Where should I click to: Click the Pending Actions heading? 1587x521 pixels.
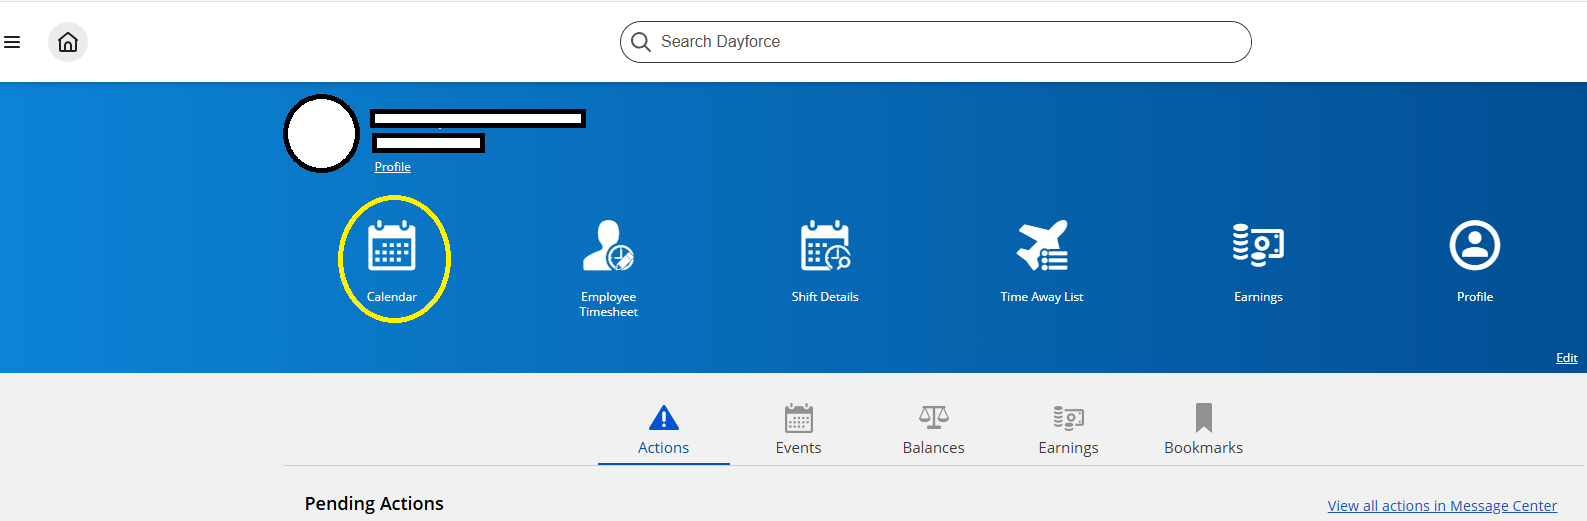point(374,504)
